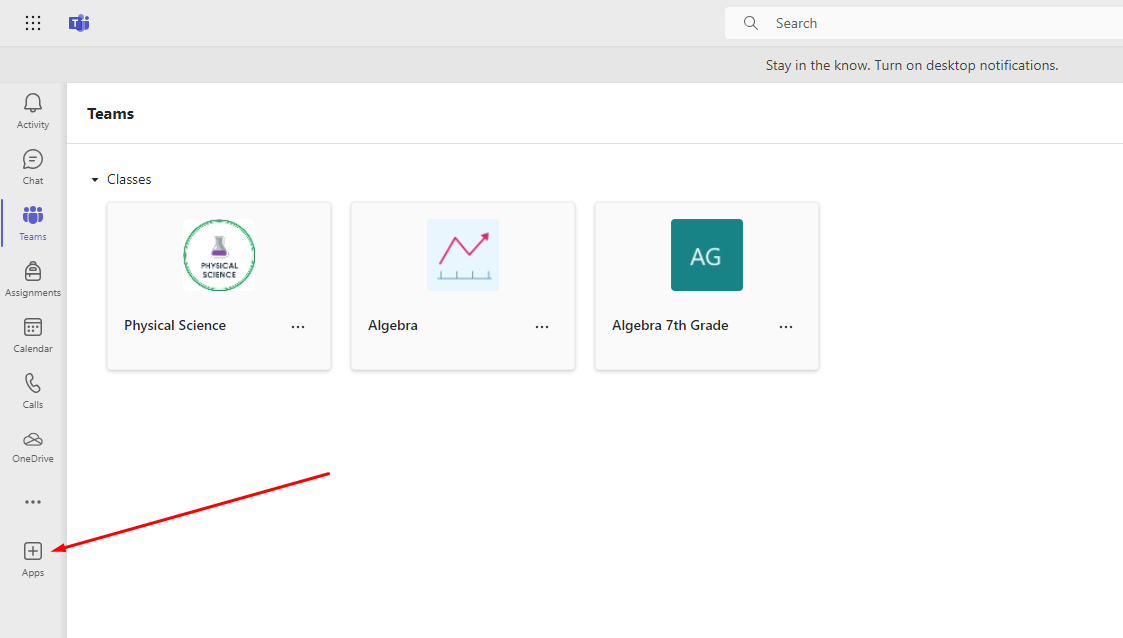Image resolution: width=1123 pixels, height=638 pixels.
Task: Open the app launcher grid icon
Action: (x=33, y=23)
